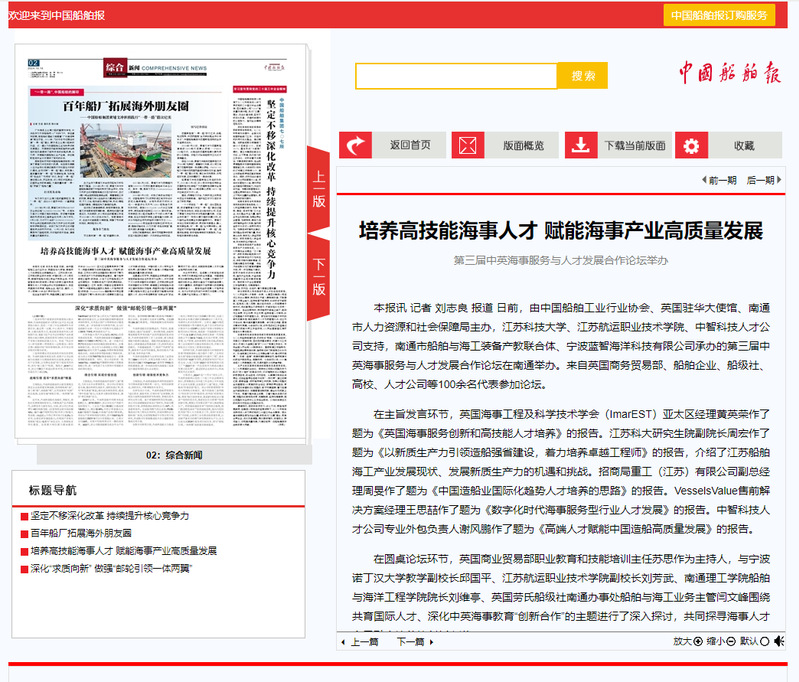Click the 版面概览 envelope-style icon
The height and width of the screenshot is (682, 799).
[x=467, y=145]
